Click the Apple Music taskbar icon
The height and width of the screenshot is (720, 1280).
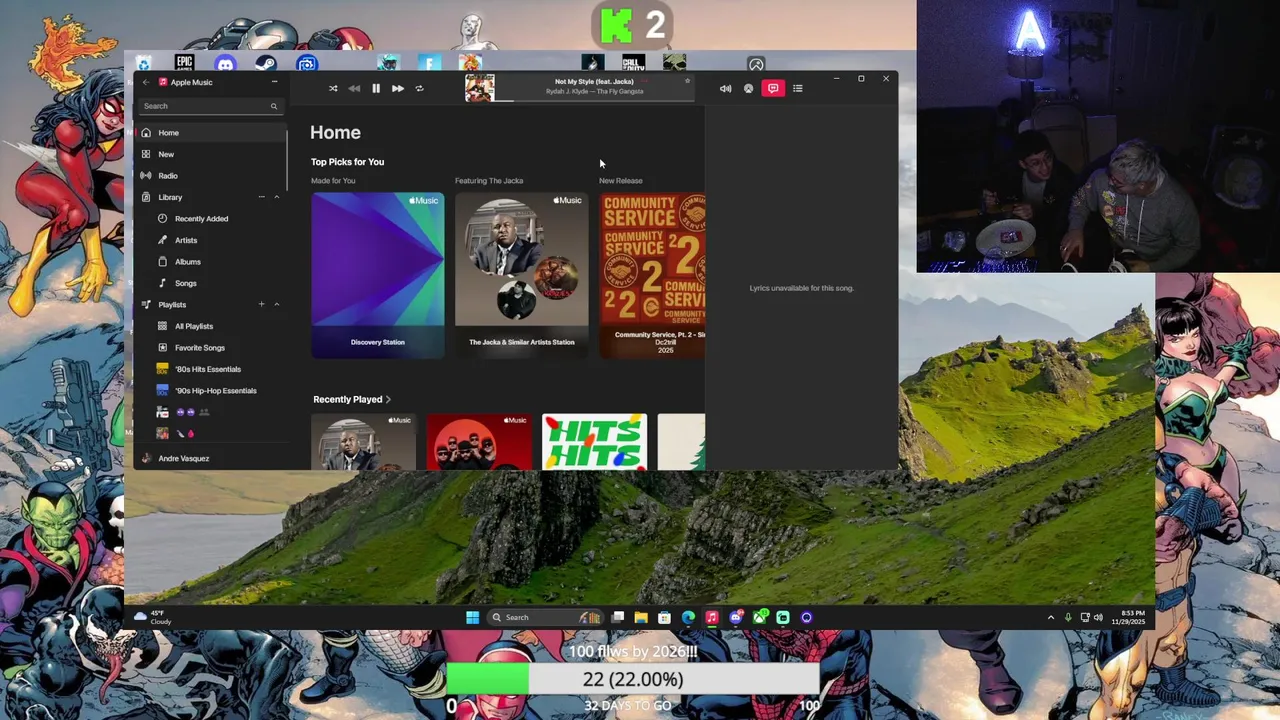coord(712,617)
